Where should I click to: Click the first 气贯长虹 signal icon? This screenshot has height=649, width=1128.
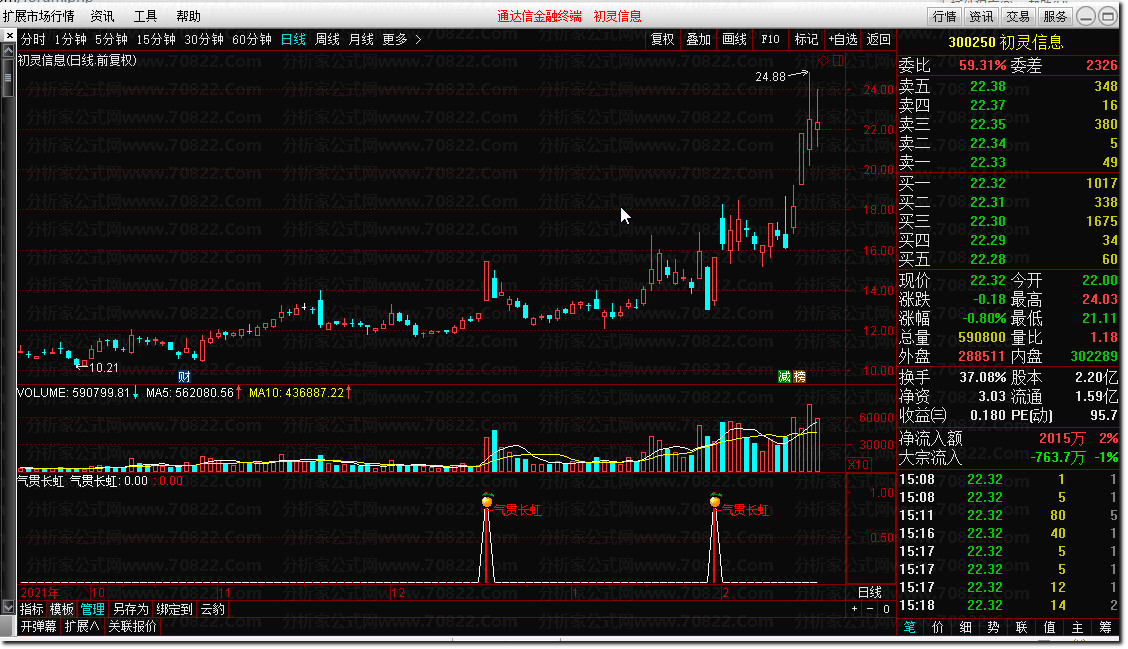point(487,500)
